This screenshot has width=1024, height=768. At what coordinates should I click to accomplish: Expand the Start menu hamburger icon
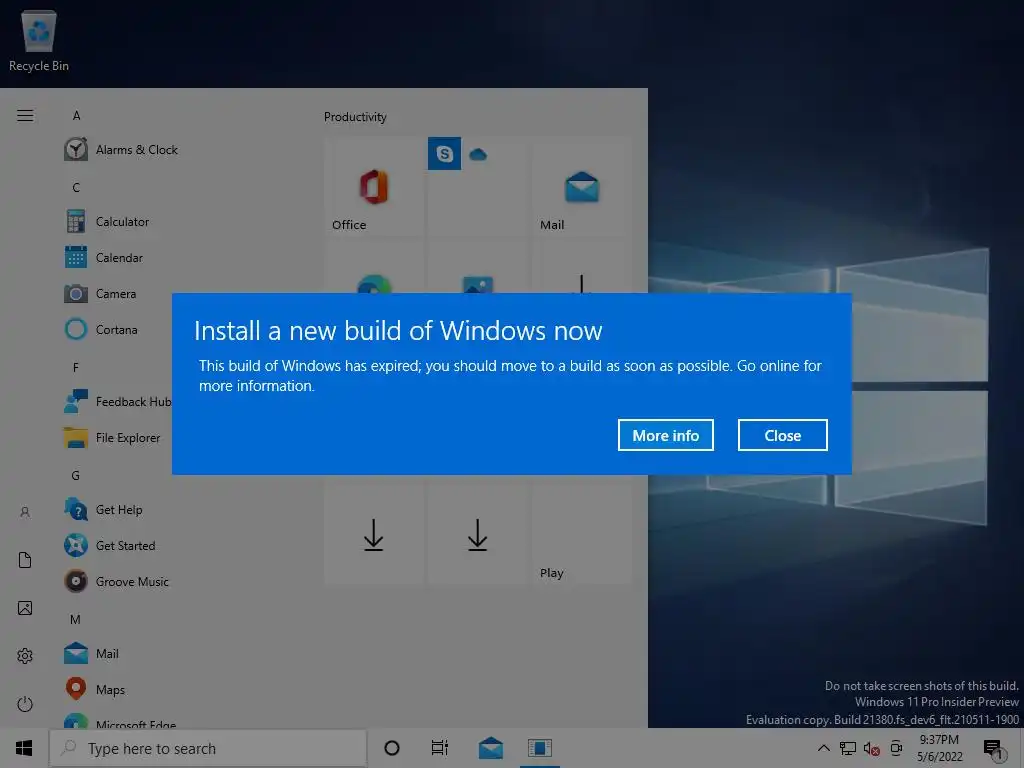tap(25, 116)
